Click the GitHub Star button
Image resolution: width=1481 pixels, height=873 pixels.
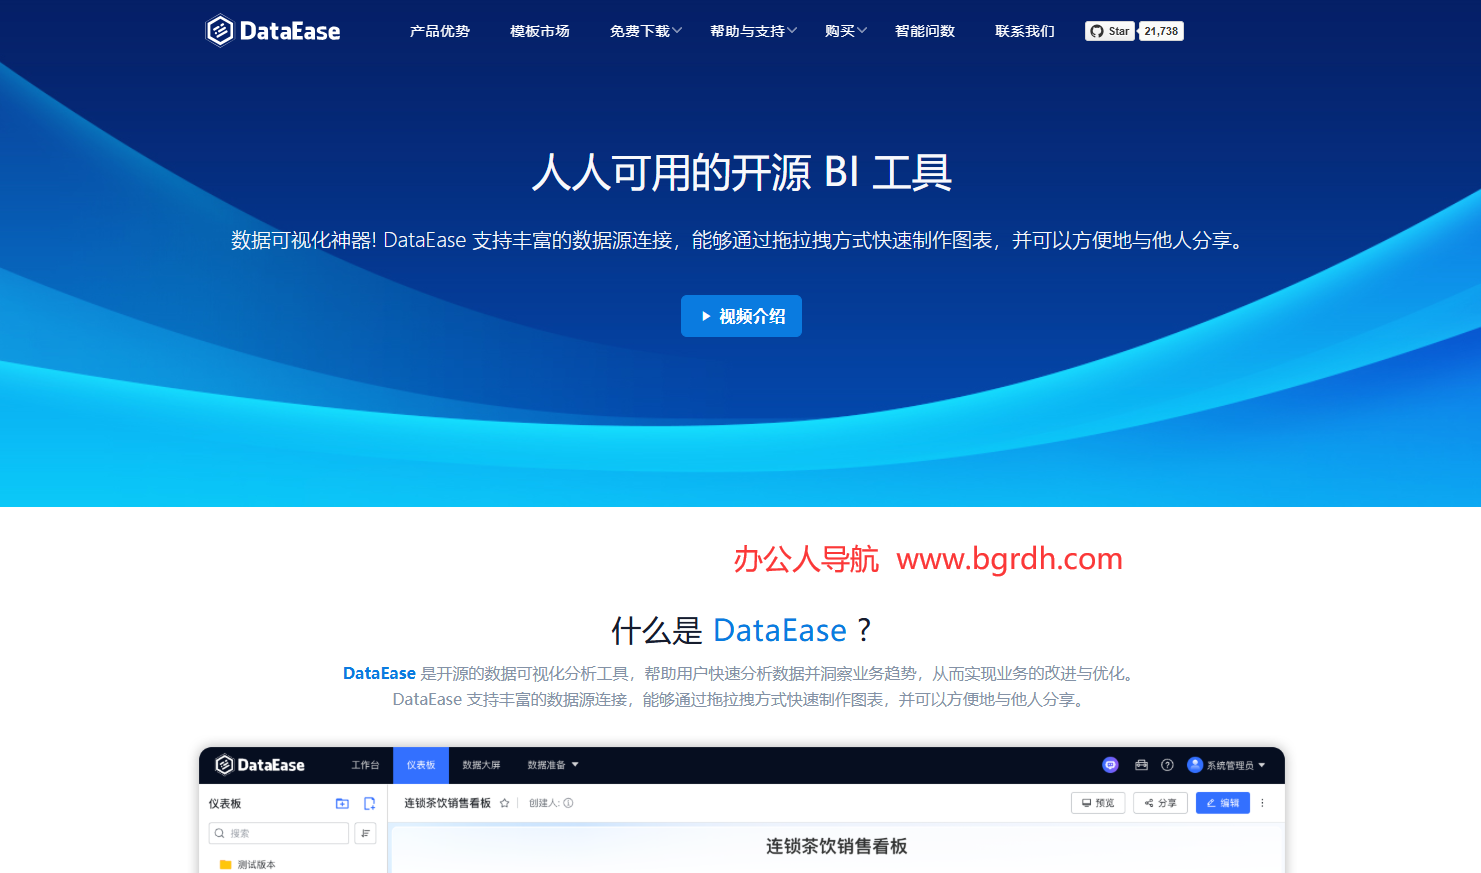coord(1110,31)
